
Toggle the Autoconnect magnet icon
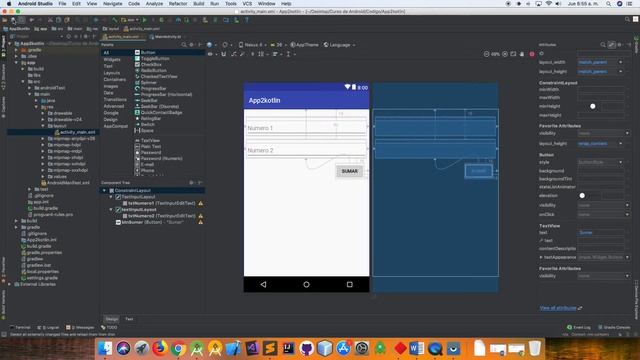224,54
